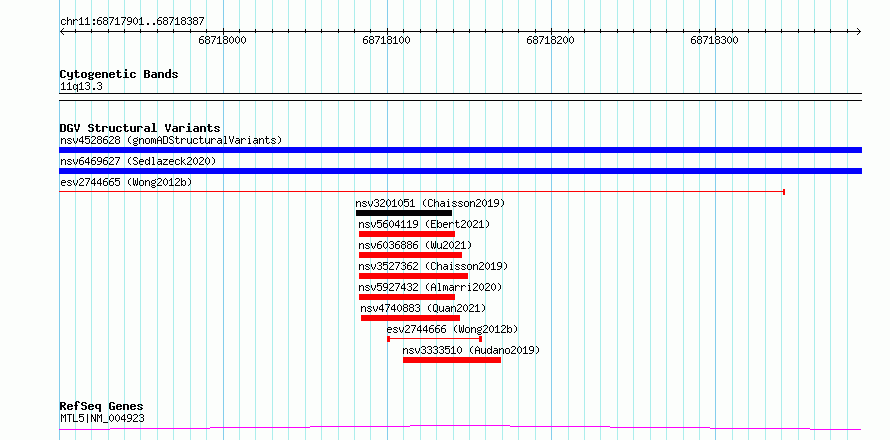Screen dimensions: 890x440
Task: Click the nsv6469627 (Sedlazeck2020) label
Action: click(x=138, y=161)
